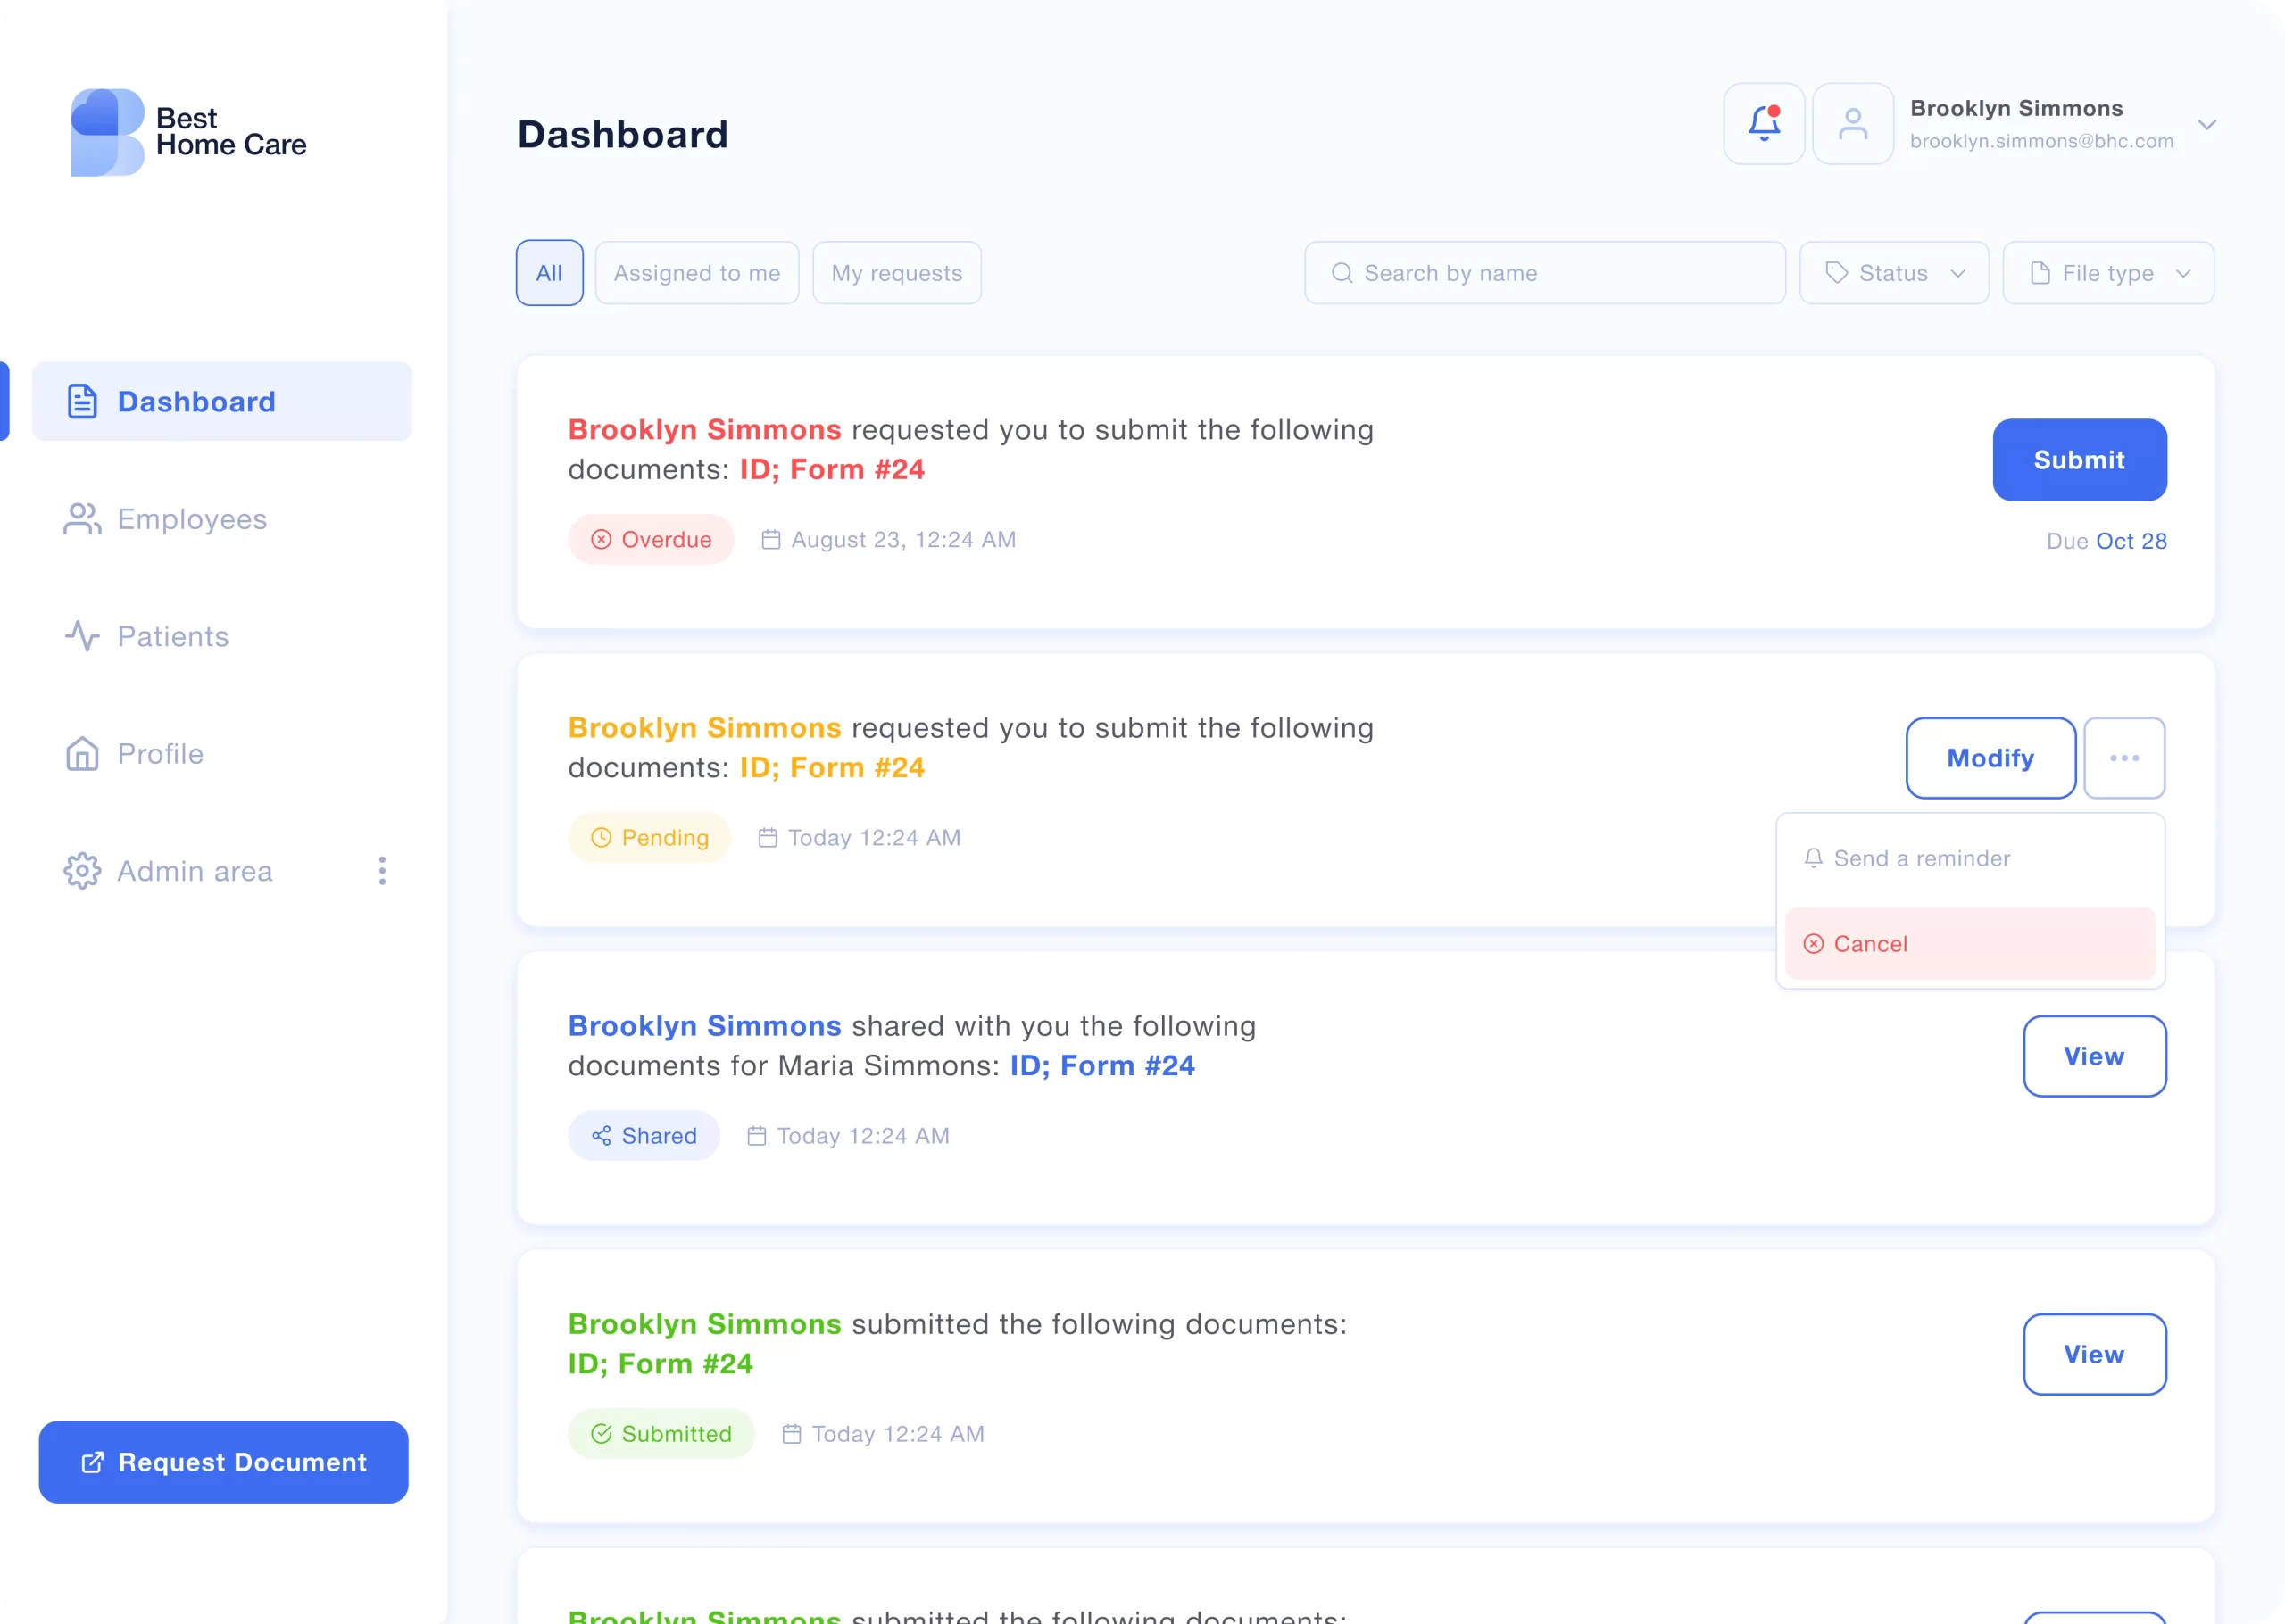Expand the Status filter dropdown
2285x1624 pixels.
[1893, 273]
